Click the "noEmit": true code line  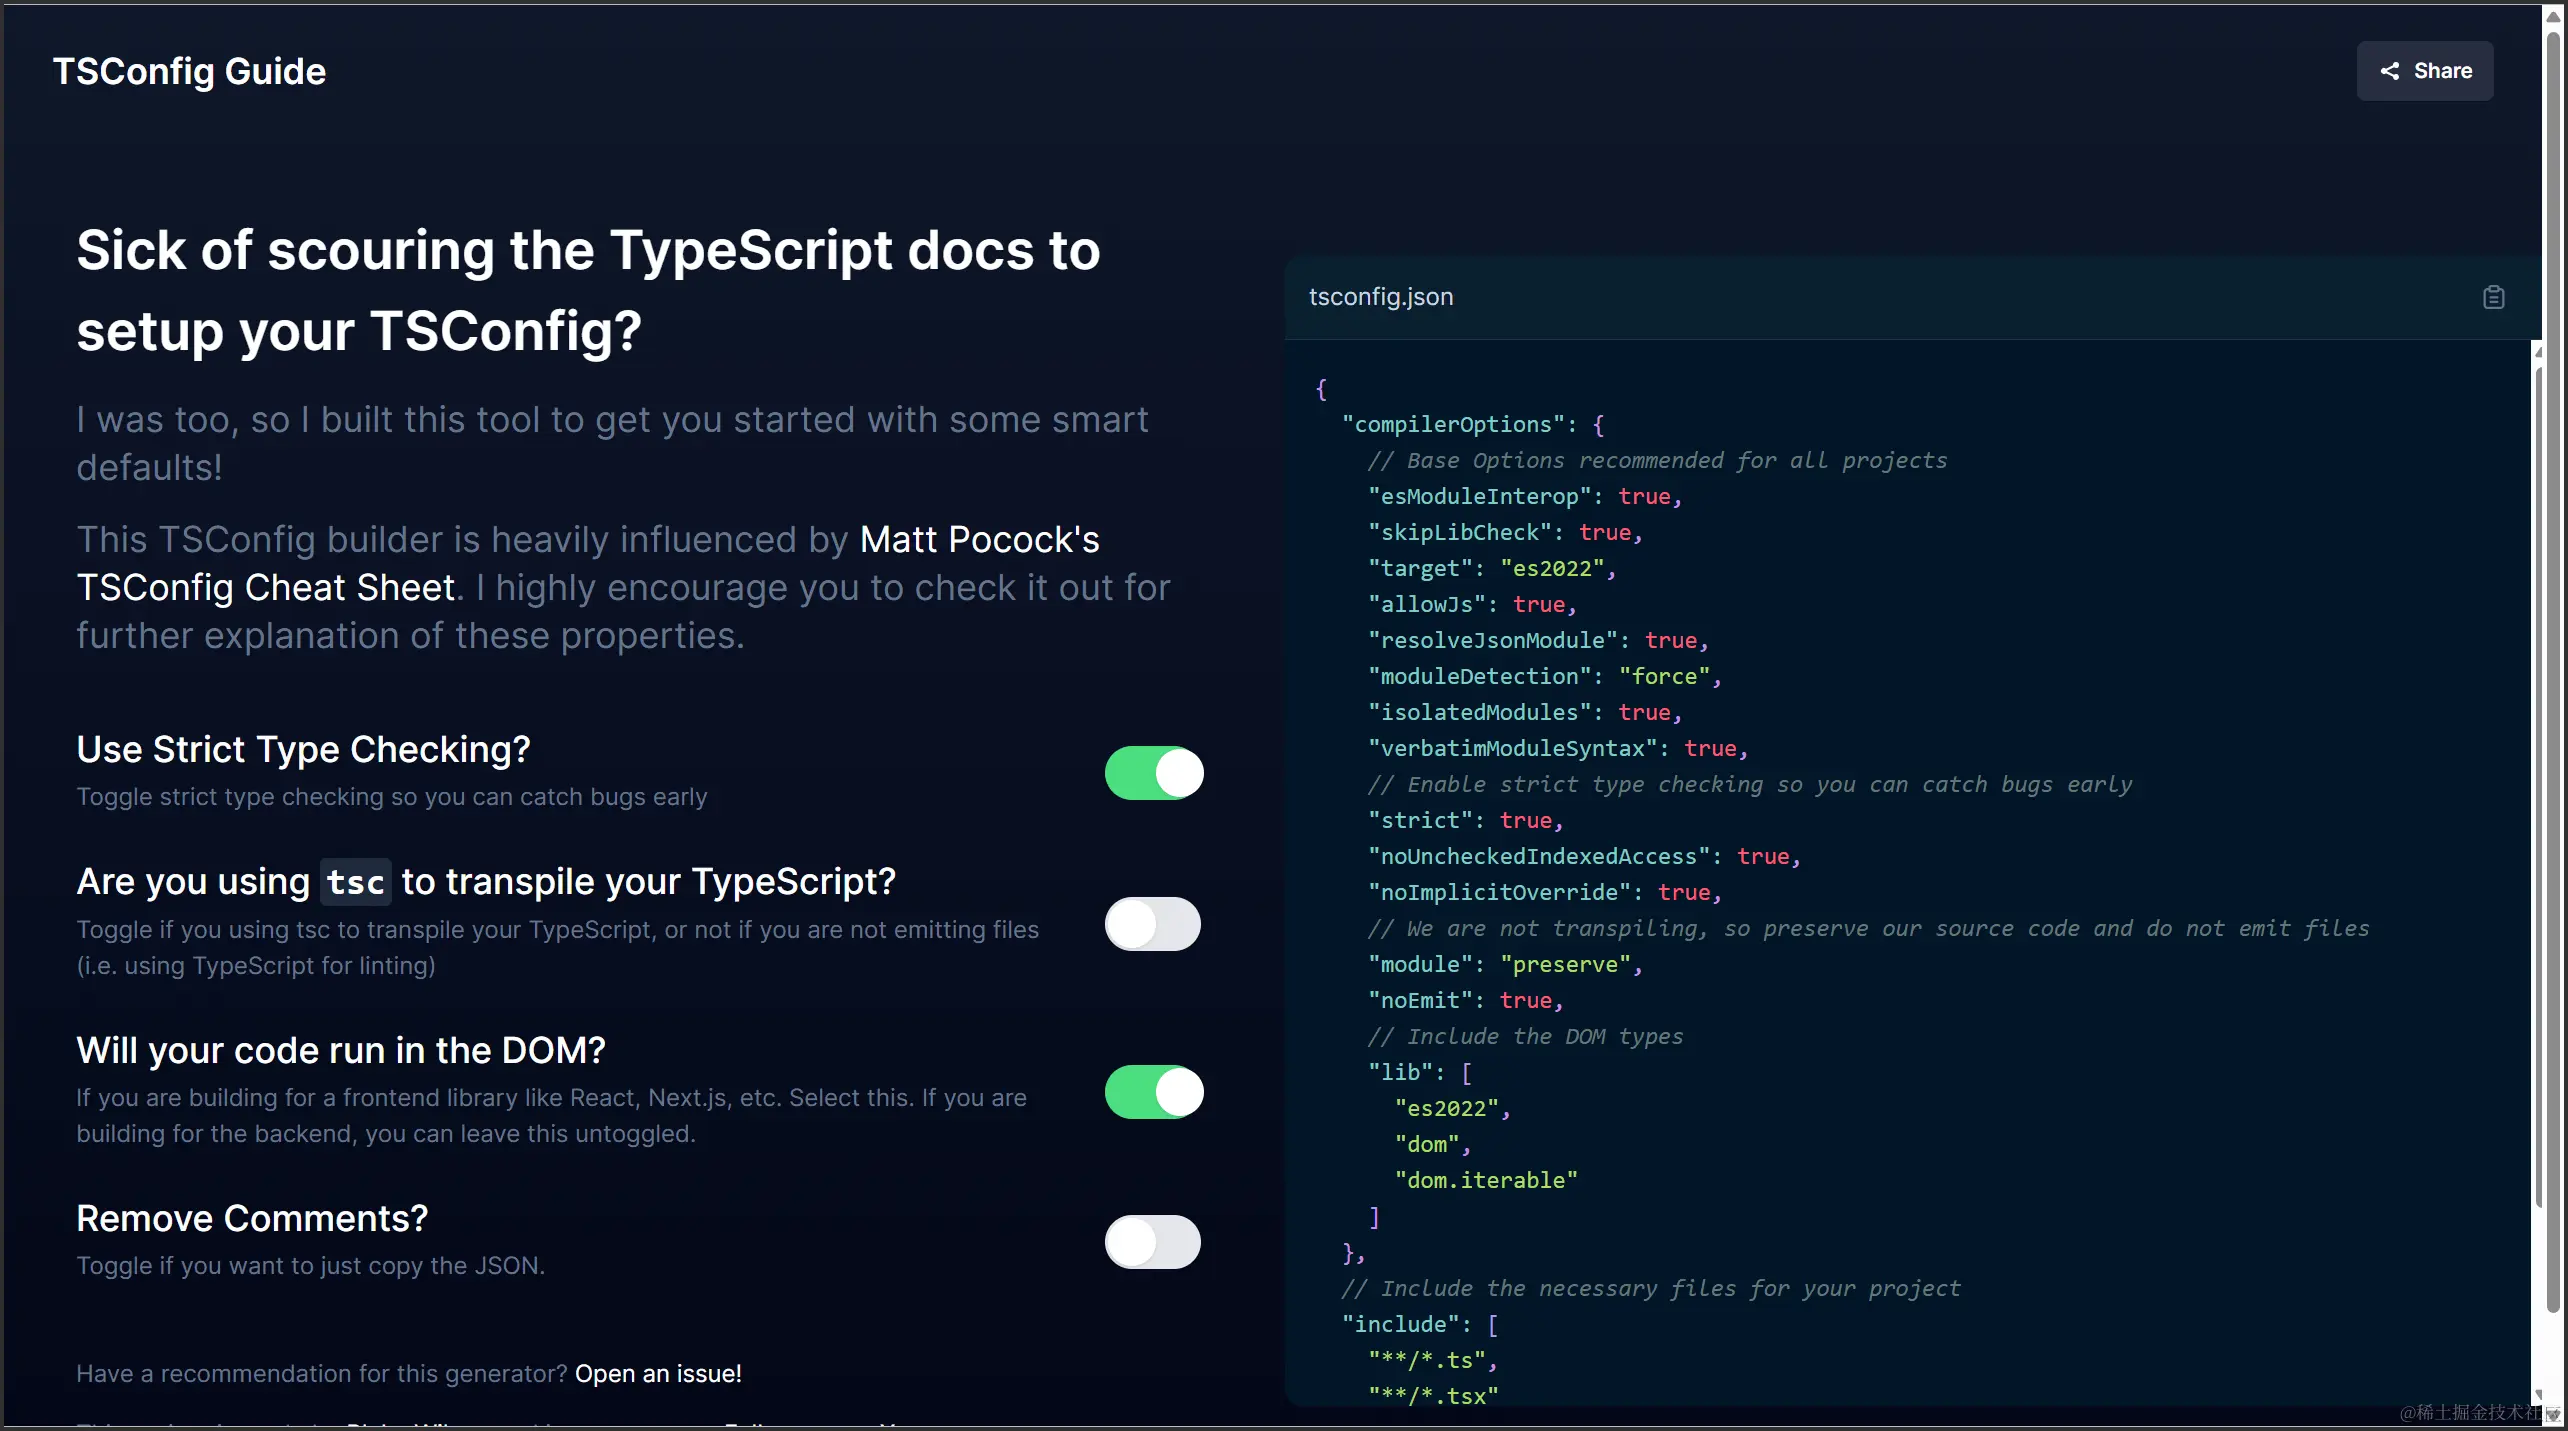pos(1464,1000)
